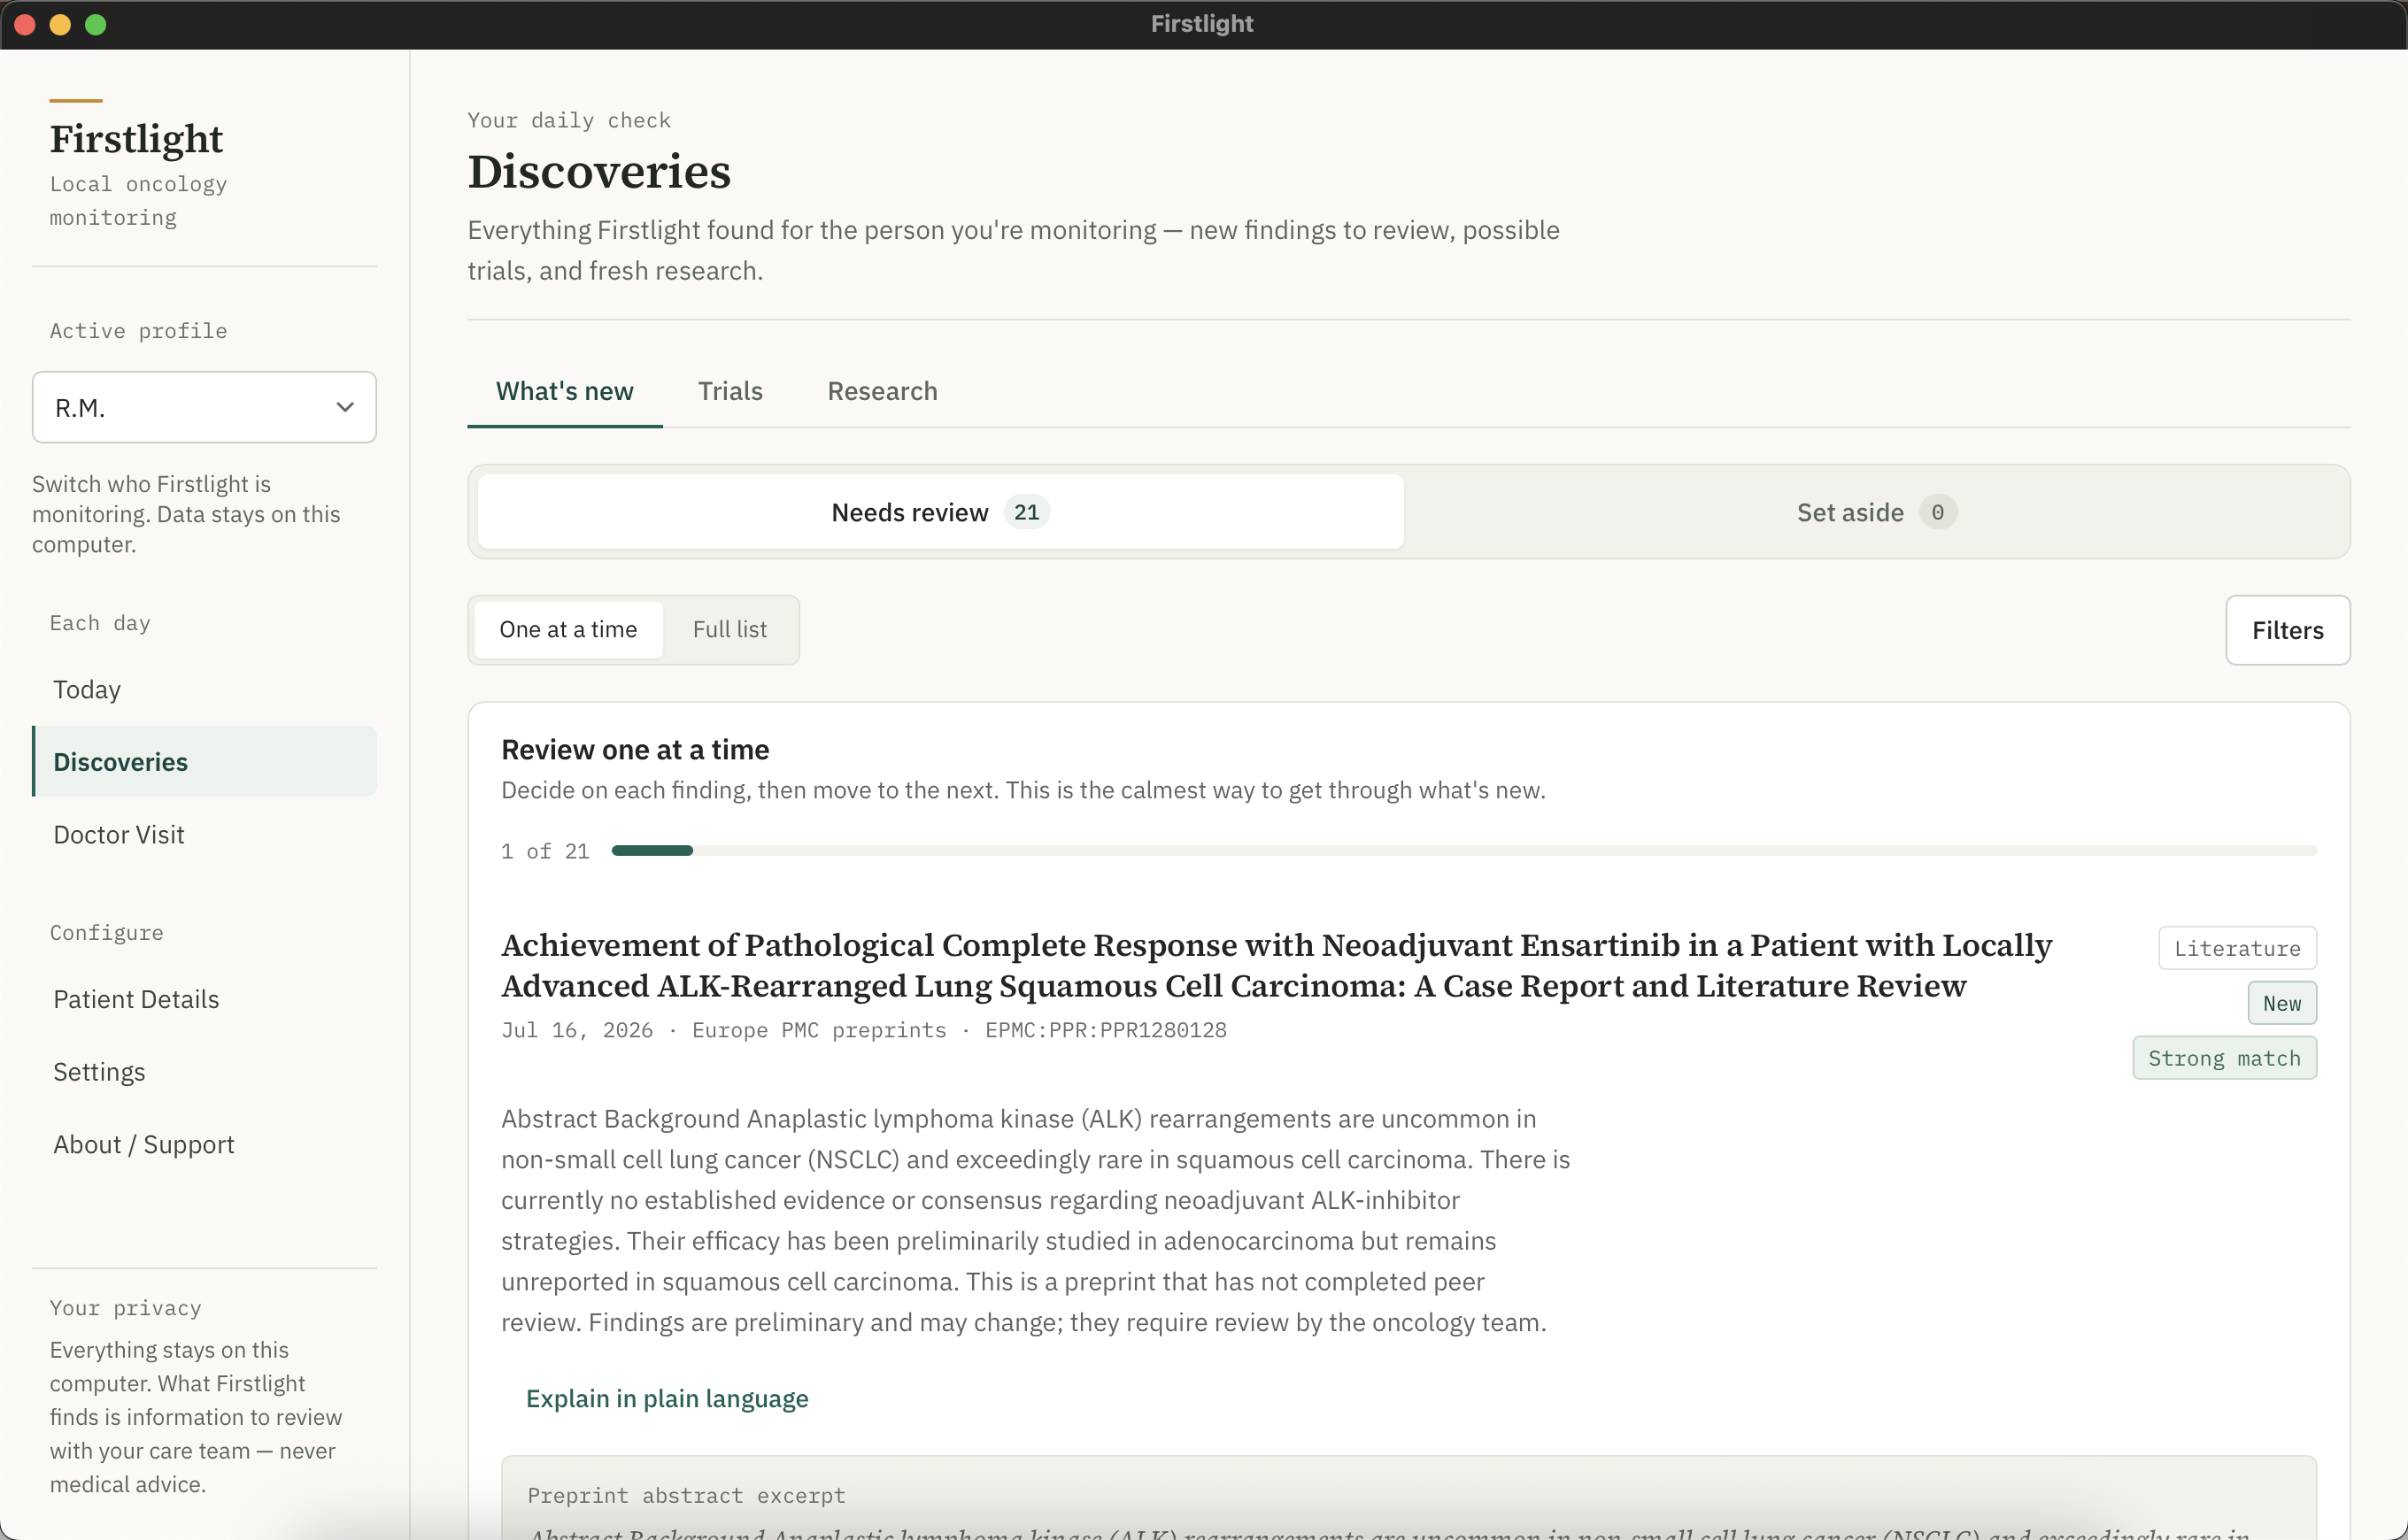Click the macOS green zoom button
2408x1540 pixels.
(96, 25)
